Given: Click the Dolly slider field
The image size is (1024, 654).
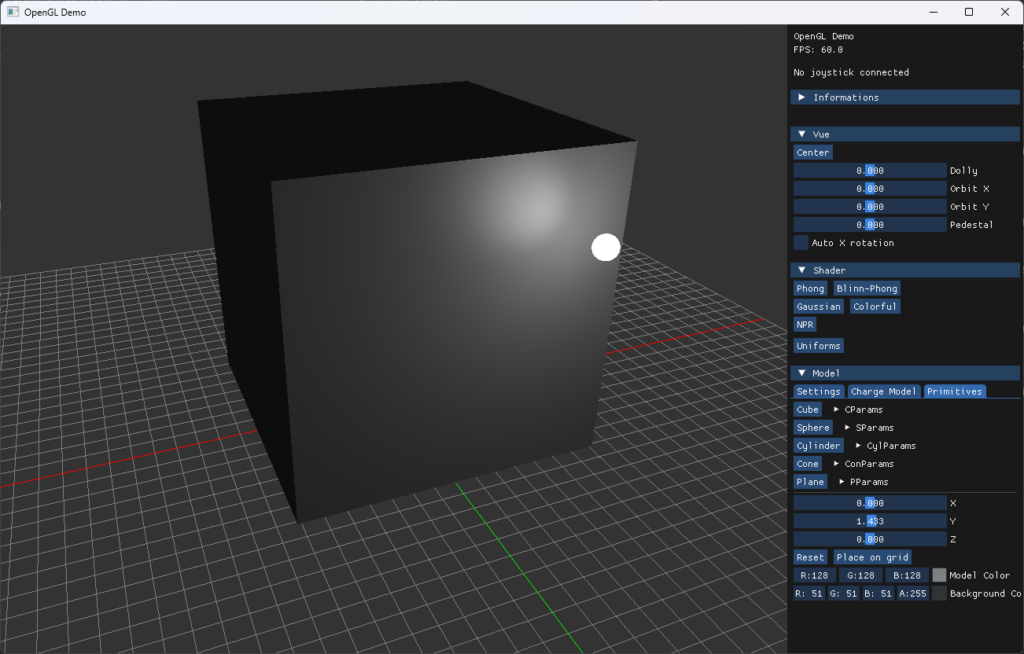Looking at the screenshot, I should 870,171.
